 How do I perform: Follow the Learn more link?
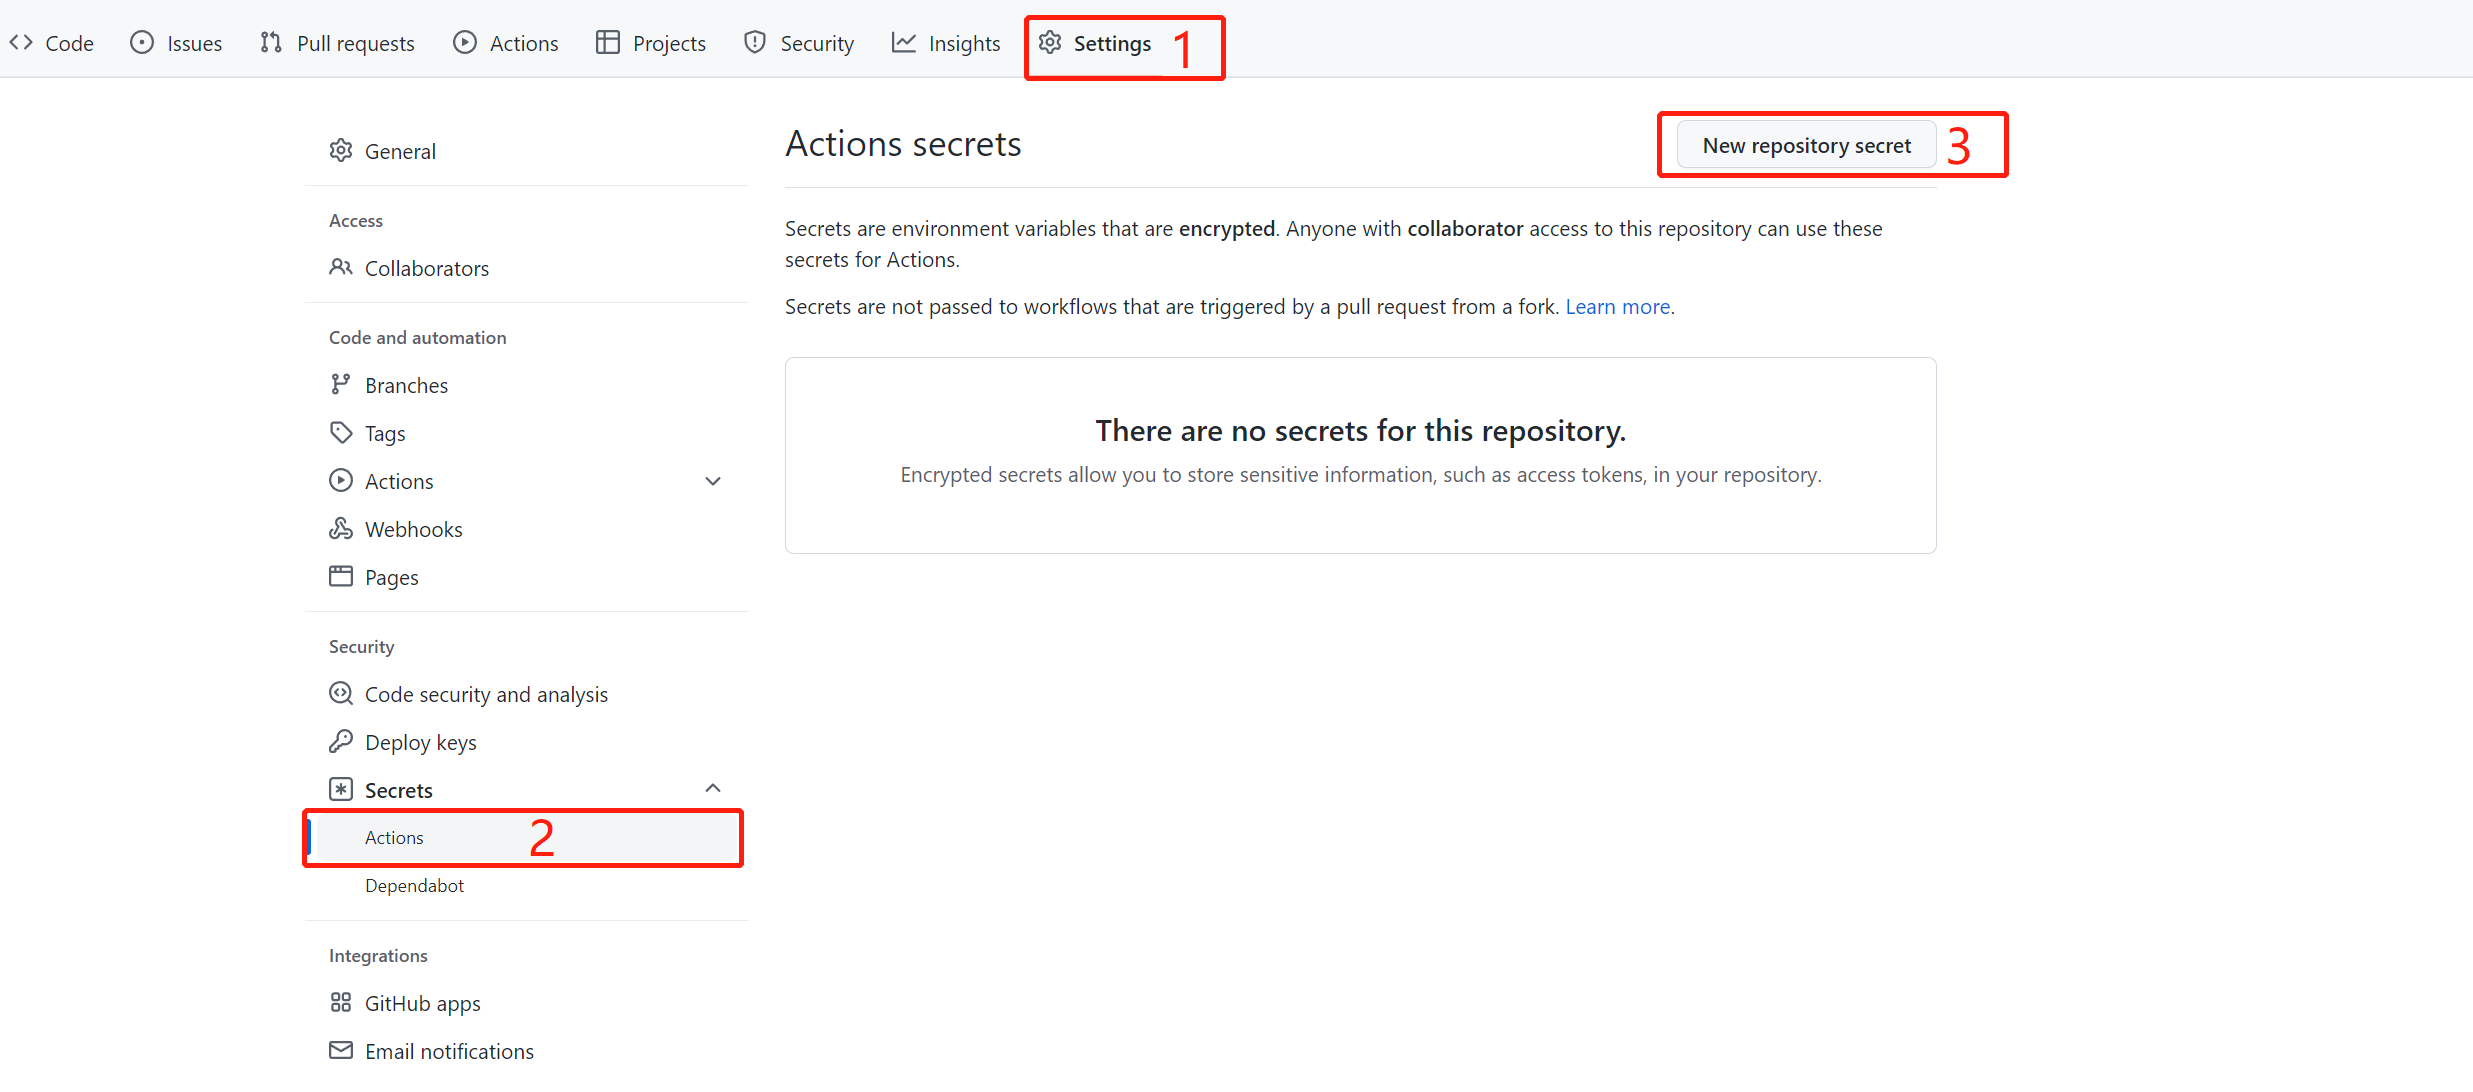pos(1617,307)
